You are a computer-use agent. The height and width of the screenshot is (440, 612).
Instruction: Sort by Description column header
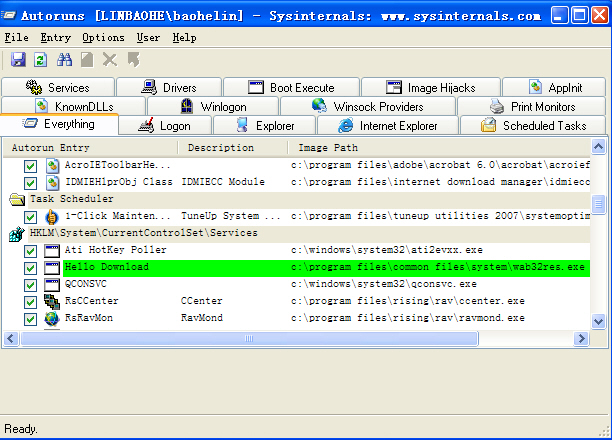233,148
